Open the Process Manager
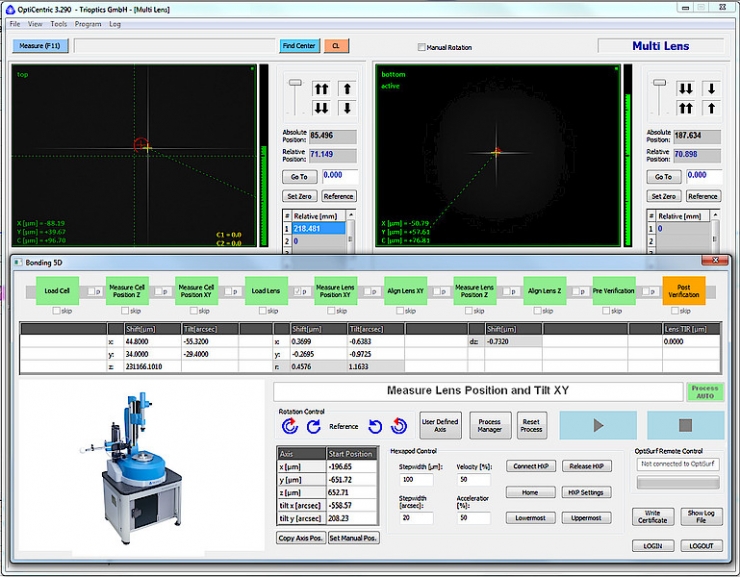Image resolution: width=740 pixels, height=577 pixels. pos(490,426)
